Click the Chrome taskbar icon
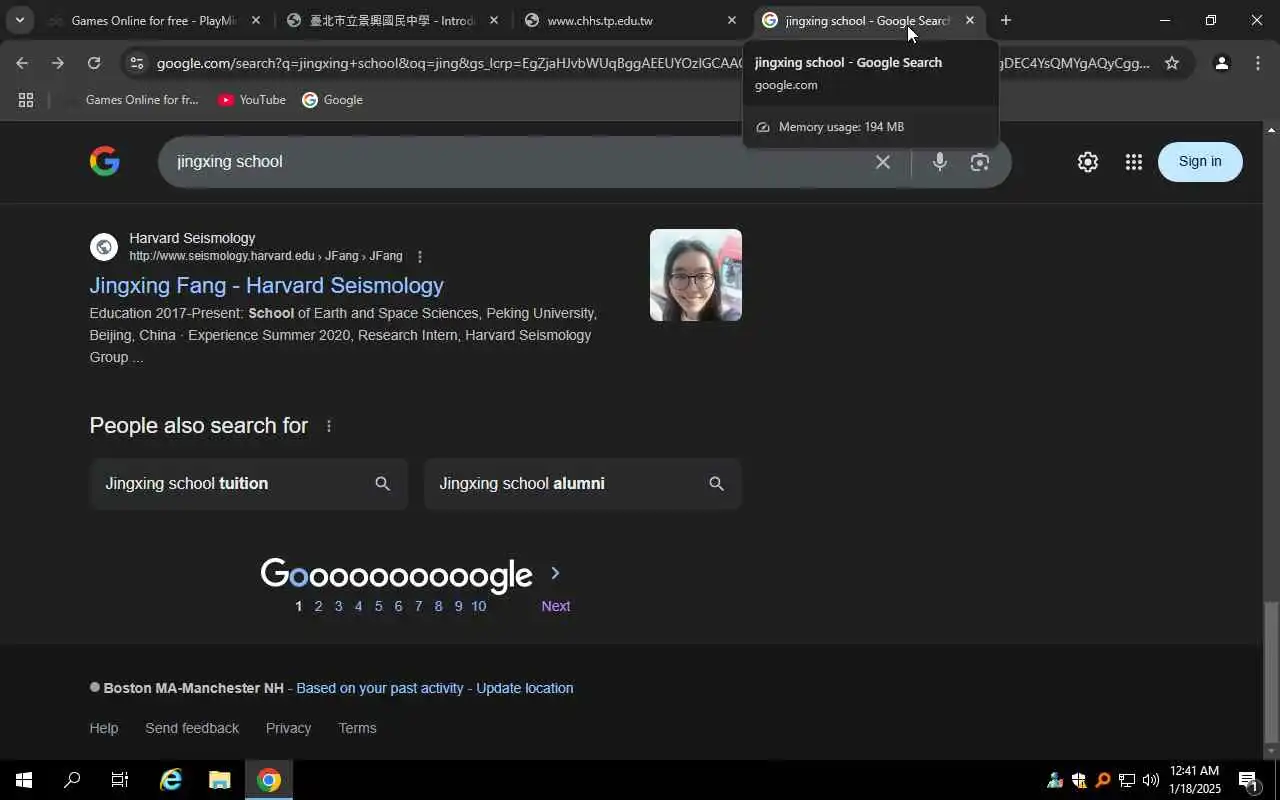The image size is (1280, 800). pyautogui.click(x=268, y=780)
